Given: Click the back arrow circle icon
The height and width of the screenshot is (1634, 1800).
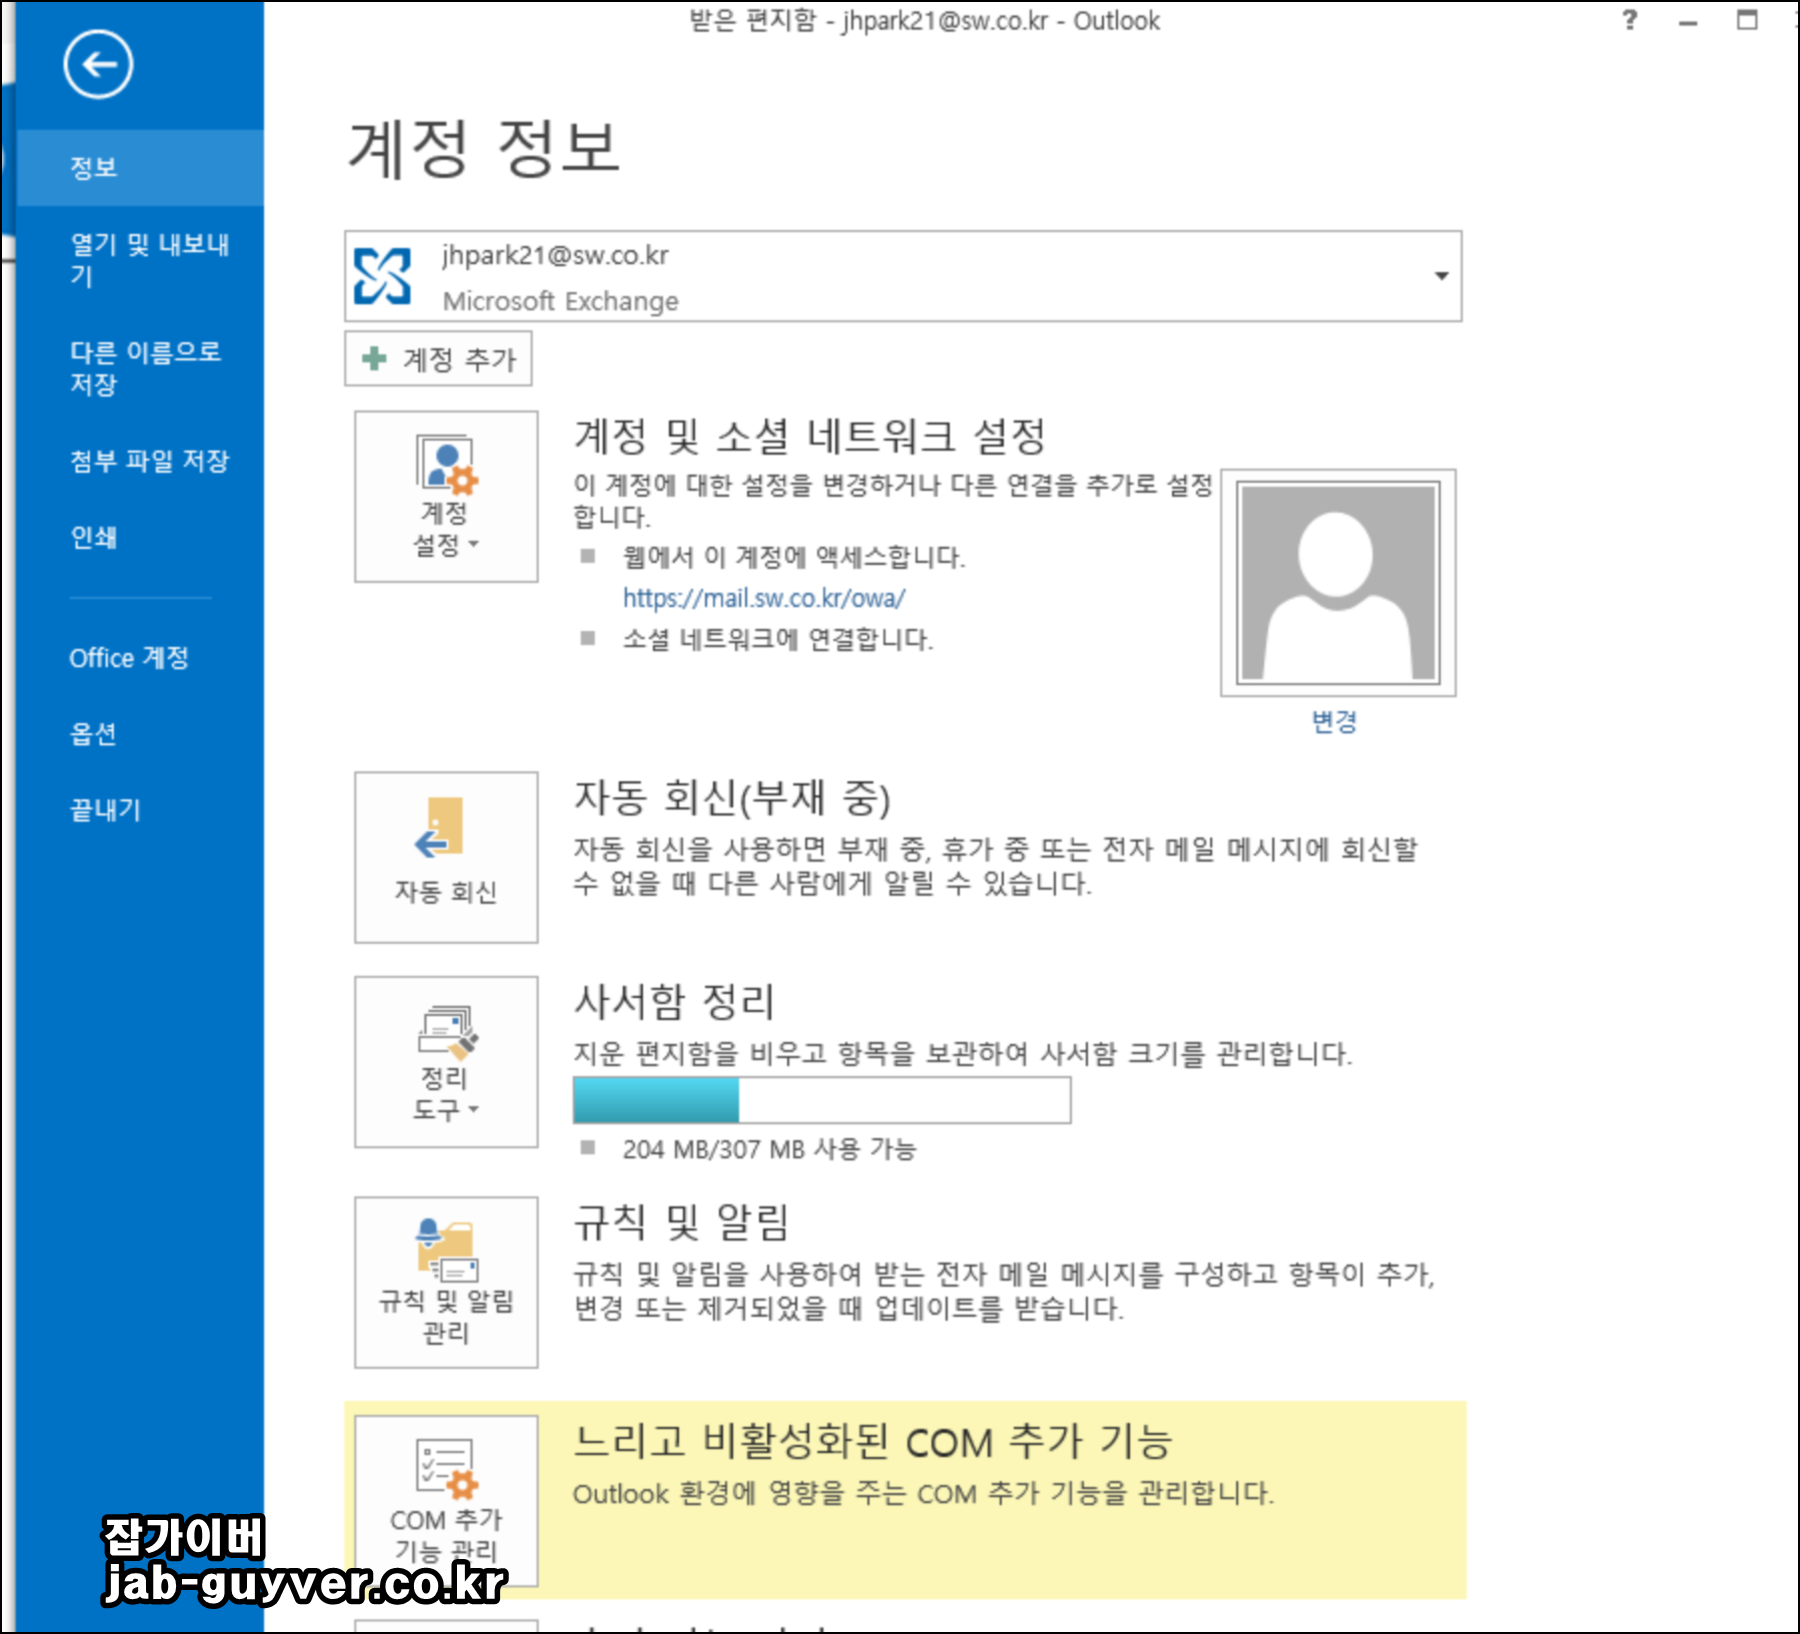Looking at the screenshot, I should click(98, 65).
